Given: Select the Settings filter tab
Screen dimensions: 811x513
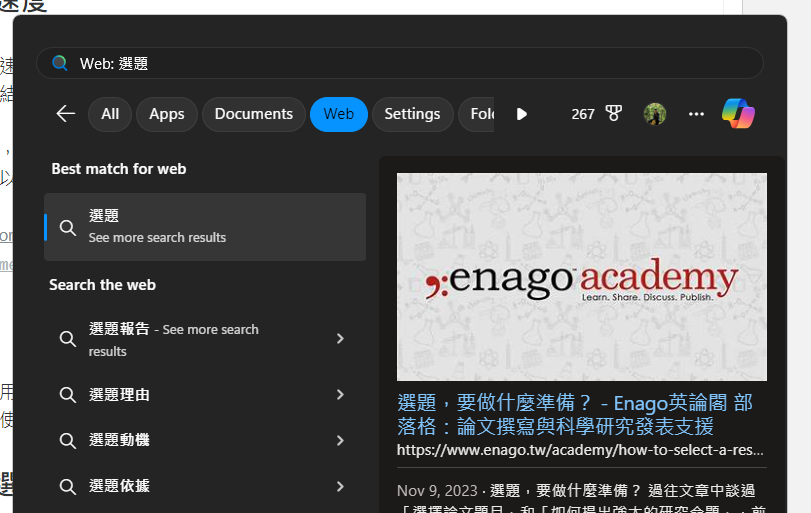Looking at the screenshot, I should [x=412, y=114].
